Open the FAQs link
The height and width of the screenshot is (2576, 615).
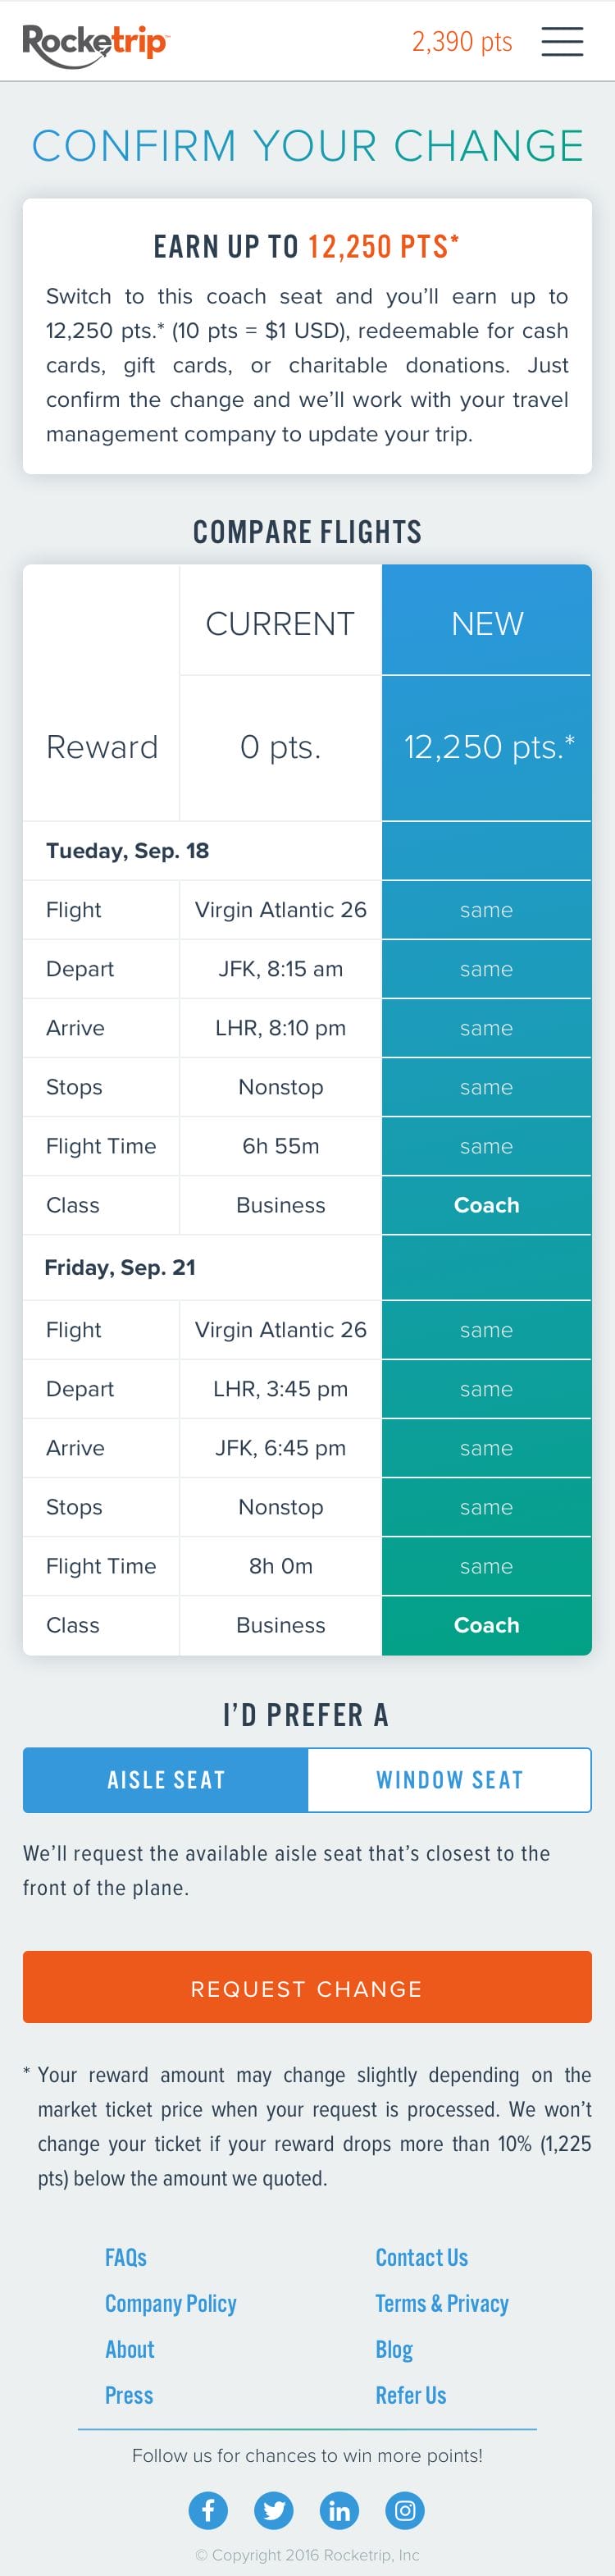click(x=126, y=2257)
